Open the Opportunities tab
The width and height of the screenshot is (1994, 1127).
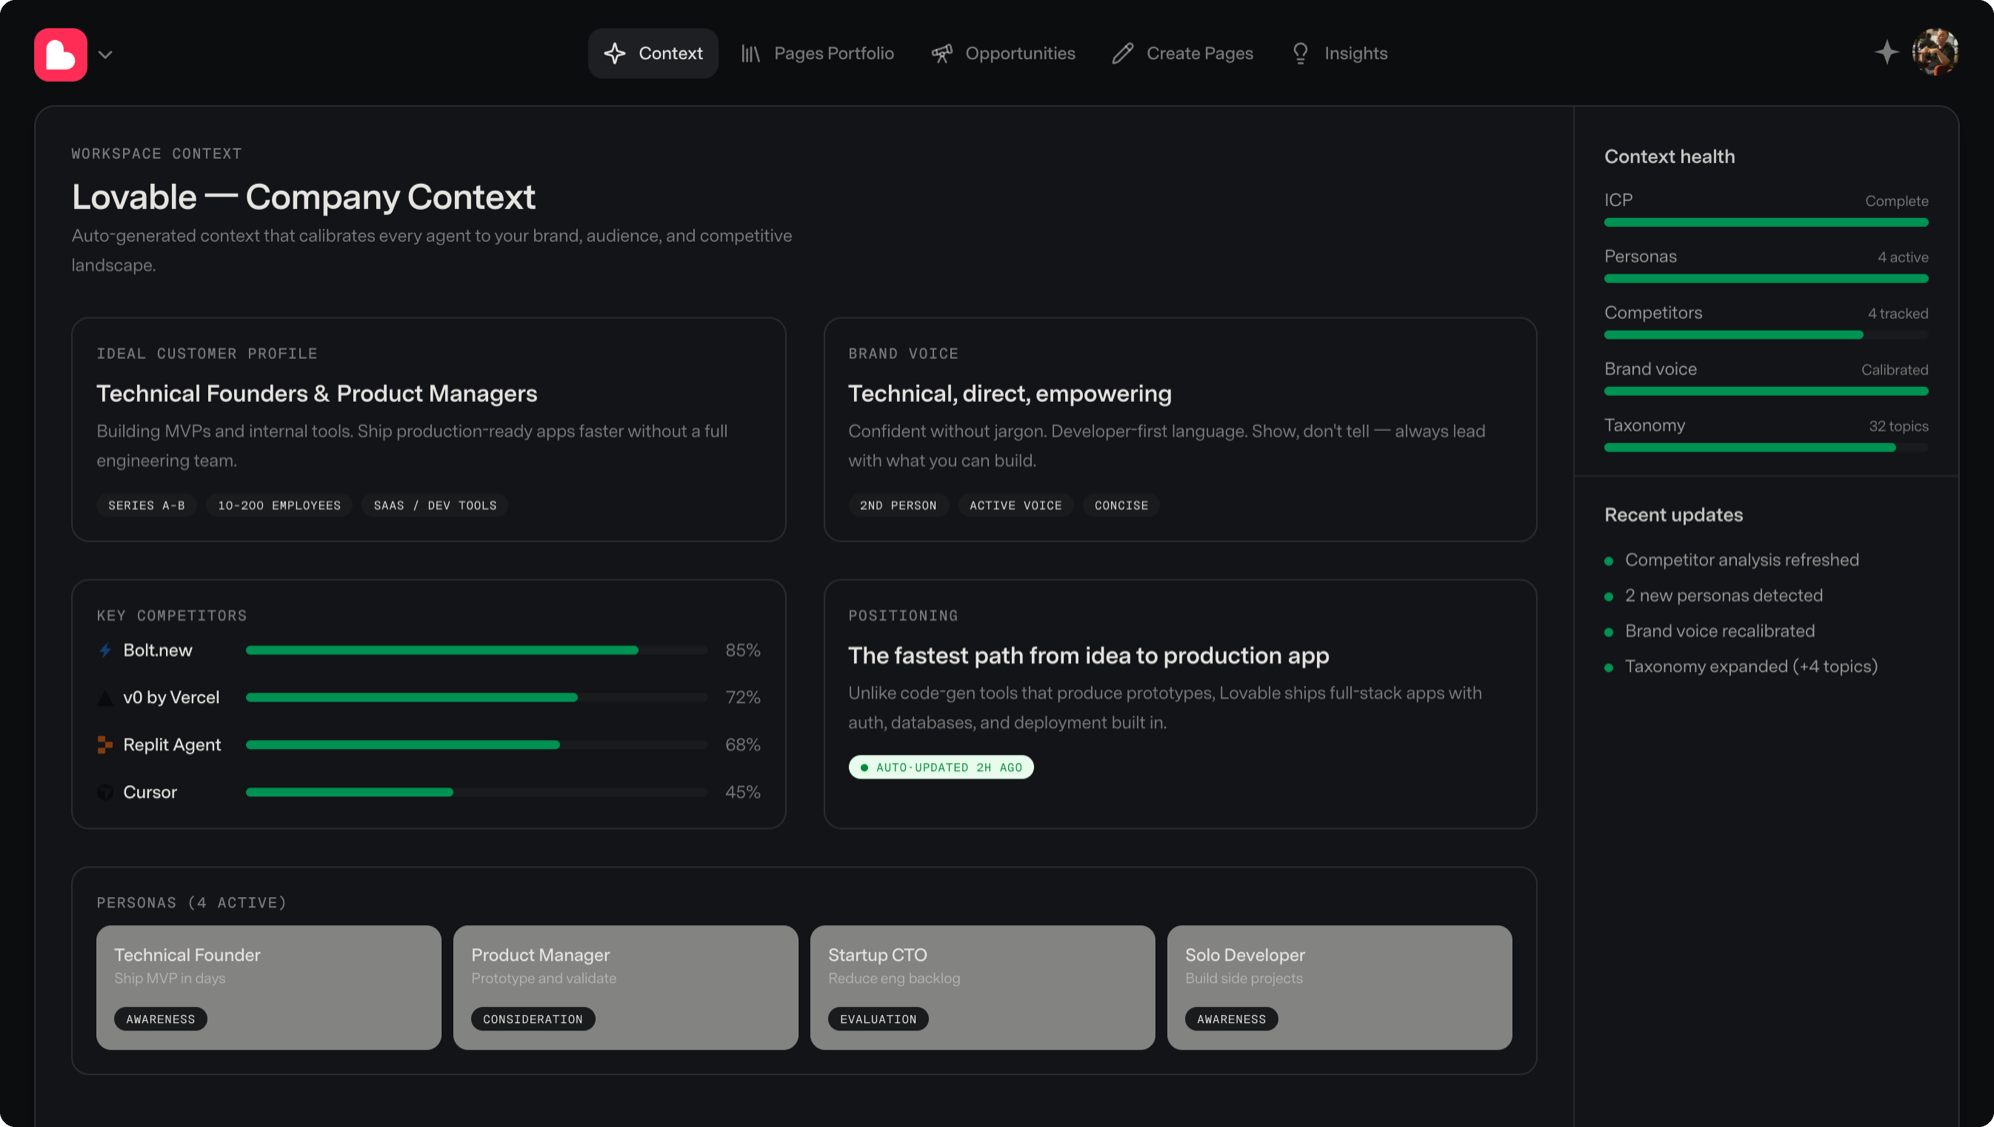(1003, 53)
